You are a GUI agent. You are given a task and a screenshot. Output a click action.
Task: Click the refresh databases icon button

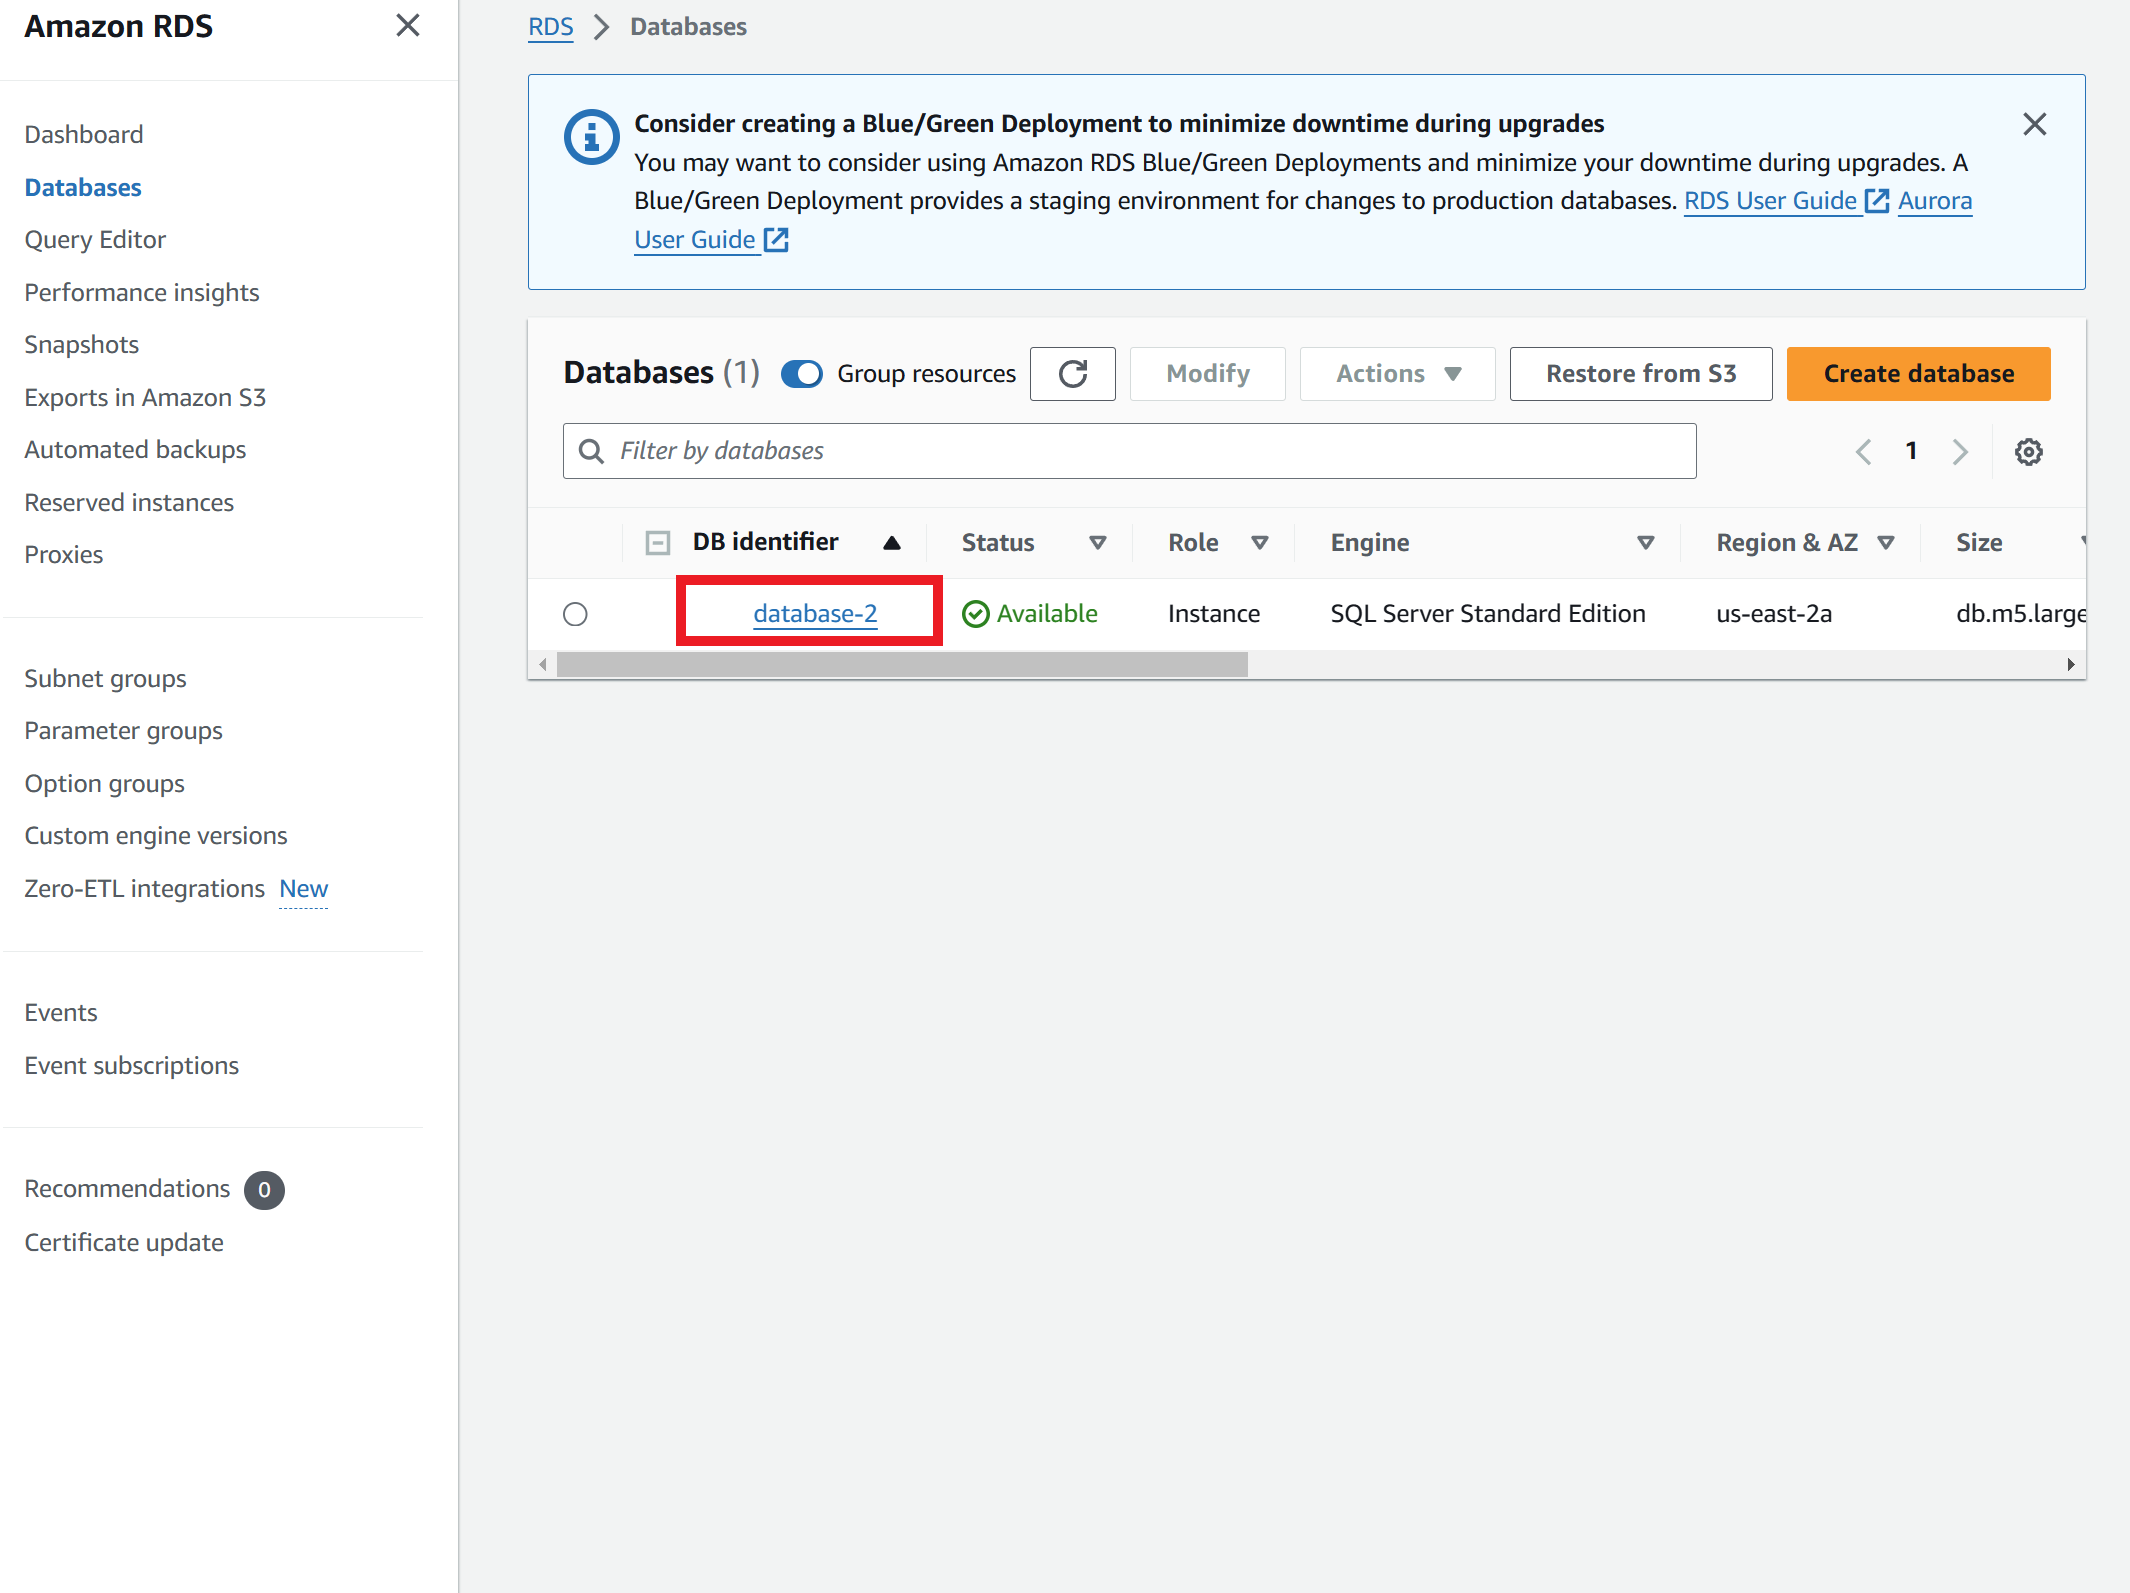point(1072,374)
